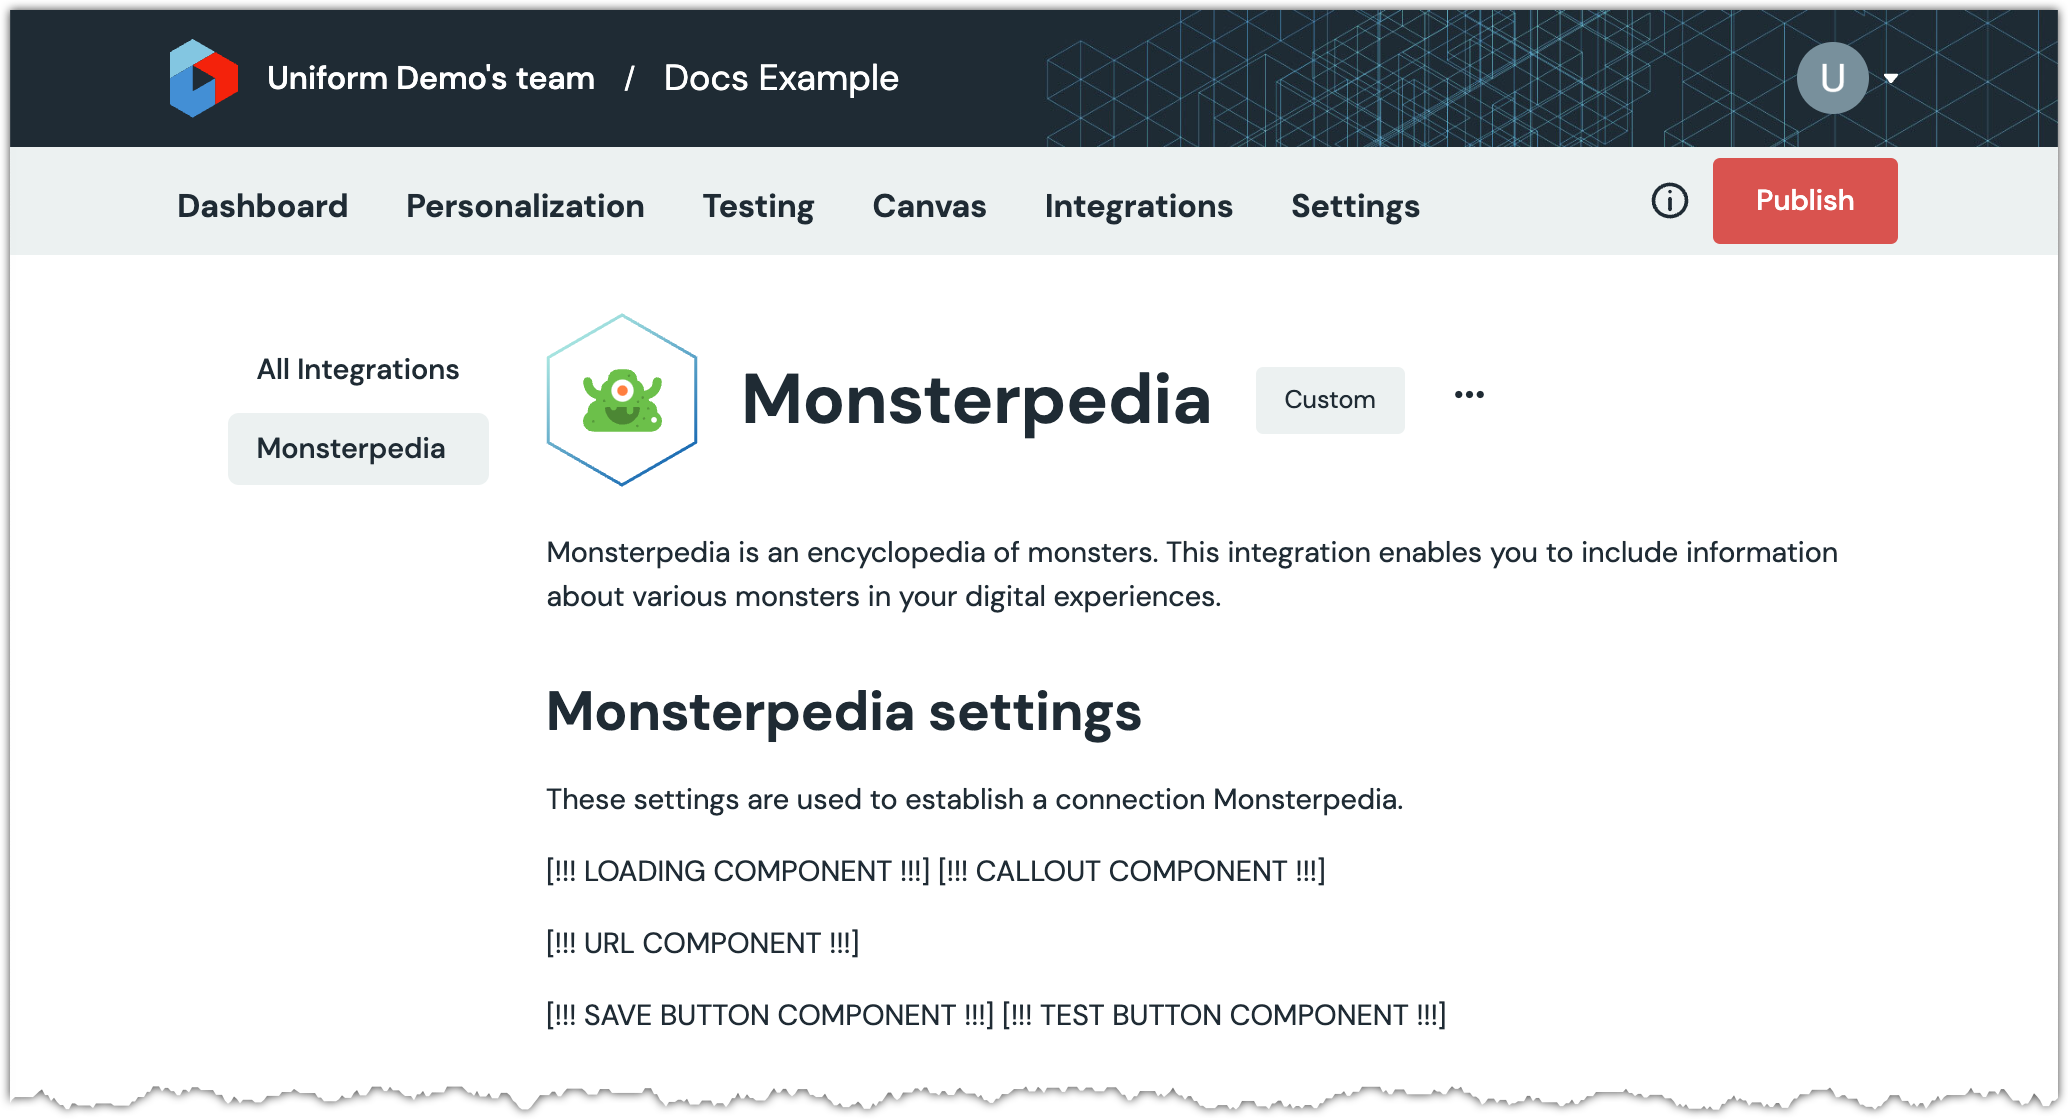Viewport: 2068px width, 1120px height.
Task: Select Monsterpedia in the sidebar
Action: click(351, 448)
